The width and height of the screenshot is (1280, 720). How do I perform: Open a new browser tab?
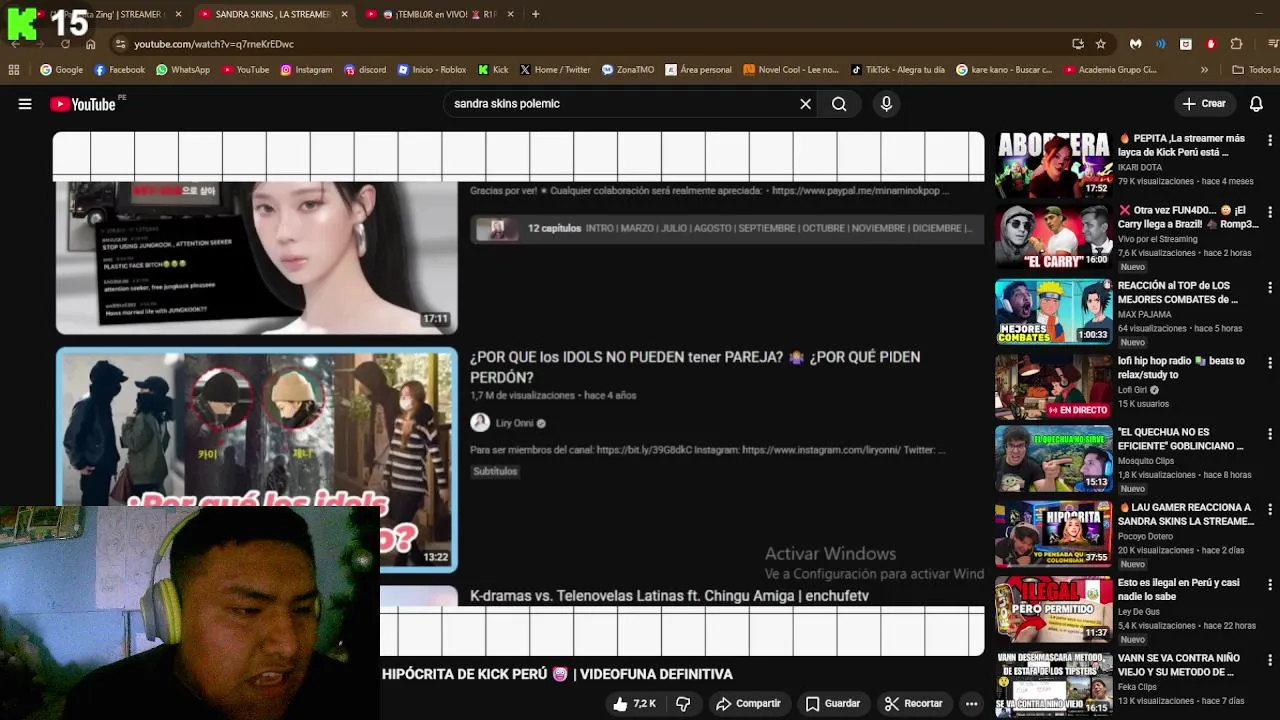pyautogui.click(x=535, y=14)
